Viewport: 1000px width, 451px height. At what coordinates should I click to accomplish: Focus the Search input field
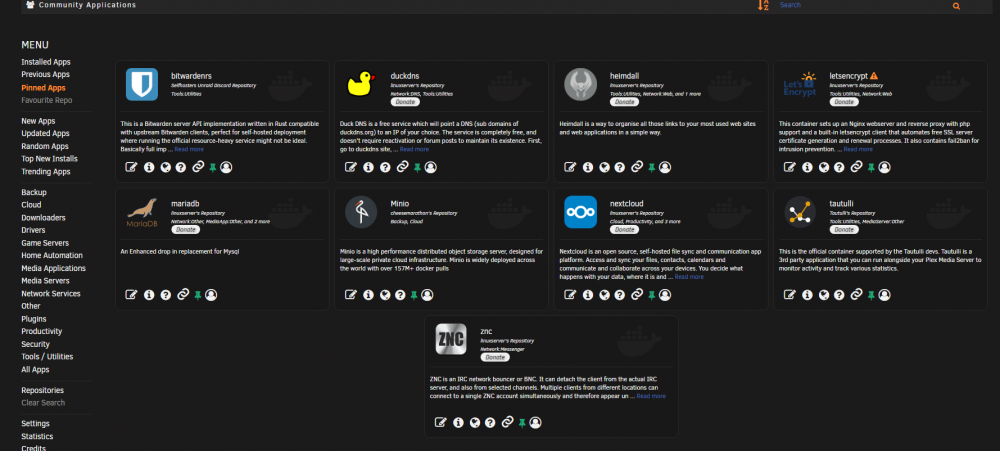(861, 6)
